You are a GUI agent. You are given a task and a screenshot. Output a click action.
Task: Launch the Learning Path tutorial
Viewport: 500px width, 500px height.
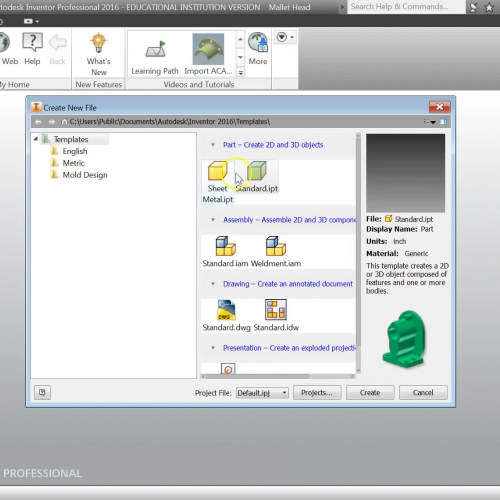pos(155,56)
